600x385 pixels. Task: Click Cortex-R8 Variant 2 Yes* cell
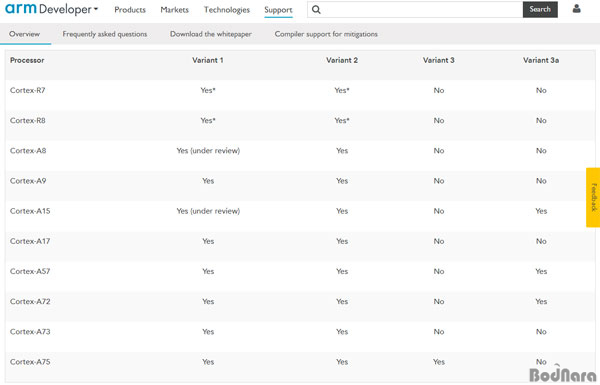click(342, 121)
